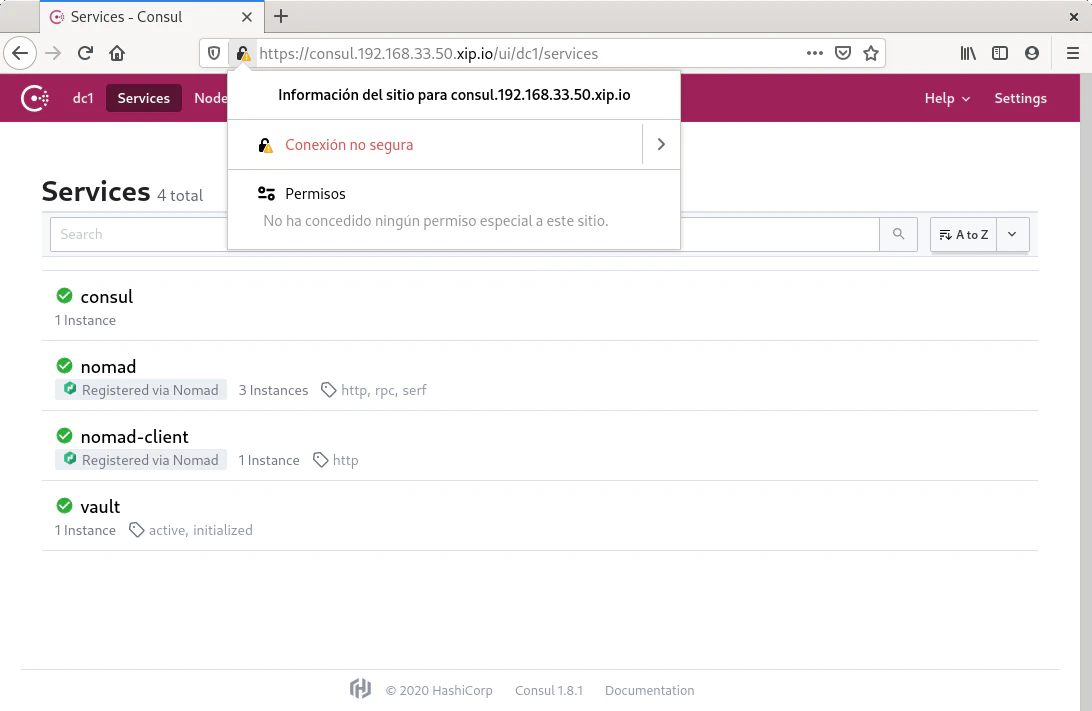The width and height of the screenshot is (1092, 711).
Task: Click the Documentation footer link
Action: pos(649,690)
